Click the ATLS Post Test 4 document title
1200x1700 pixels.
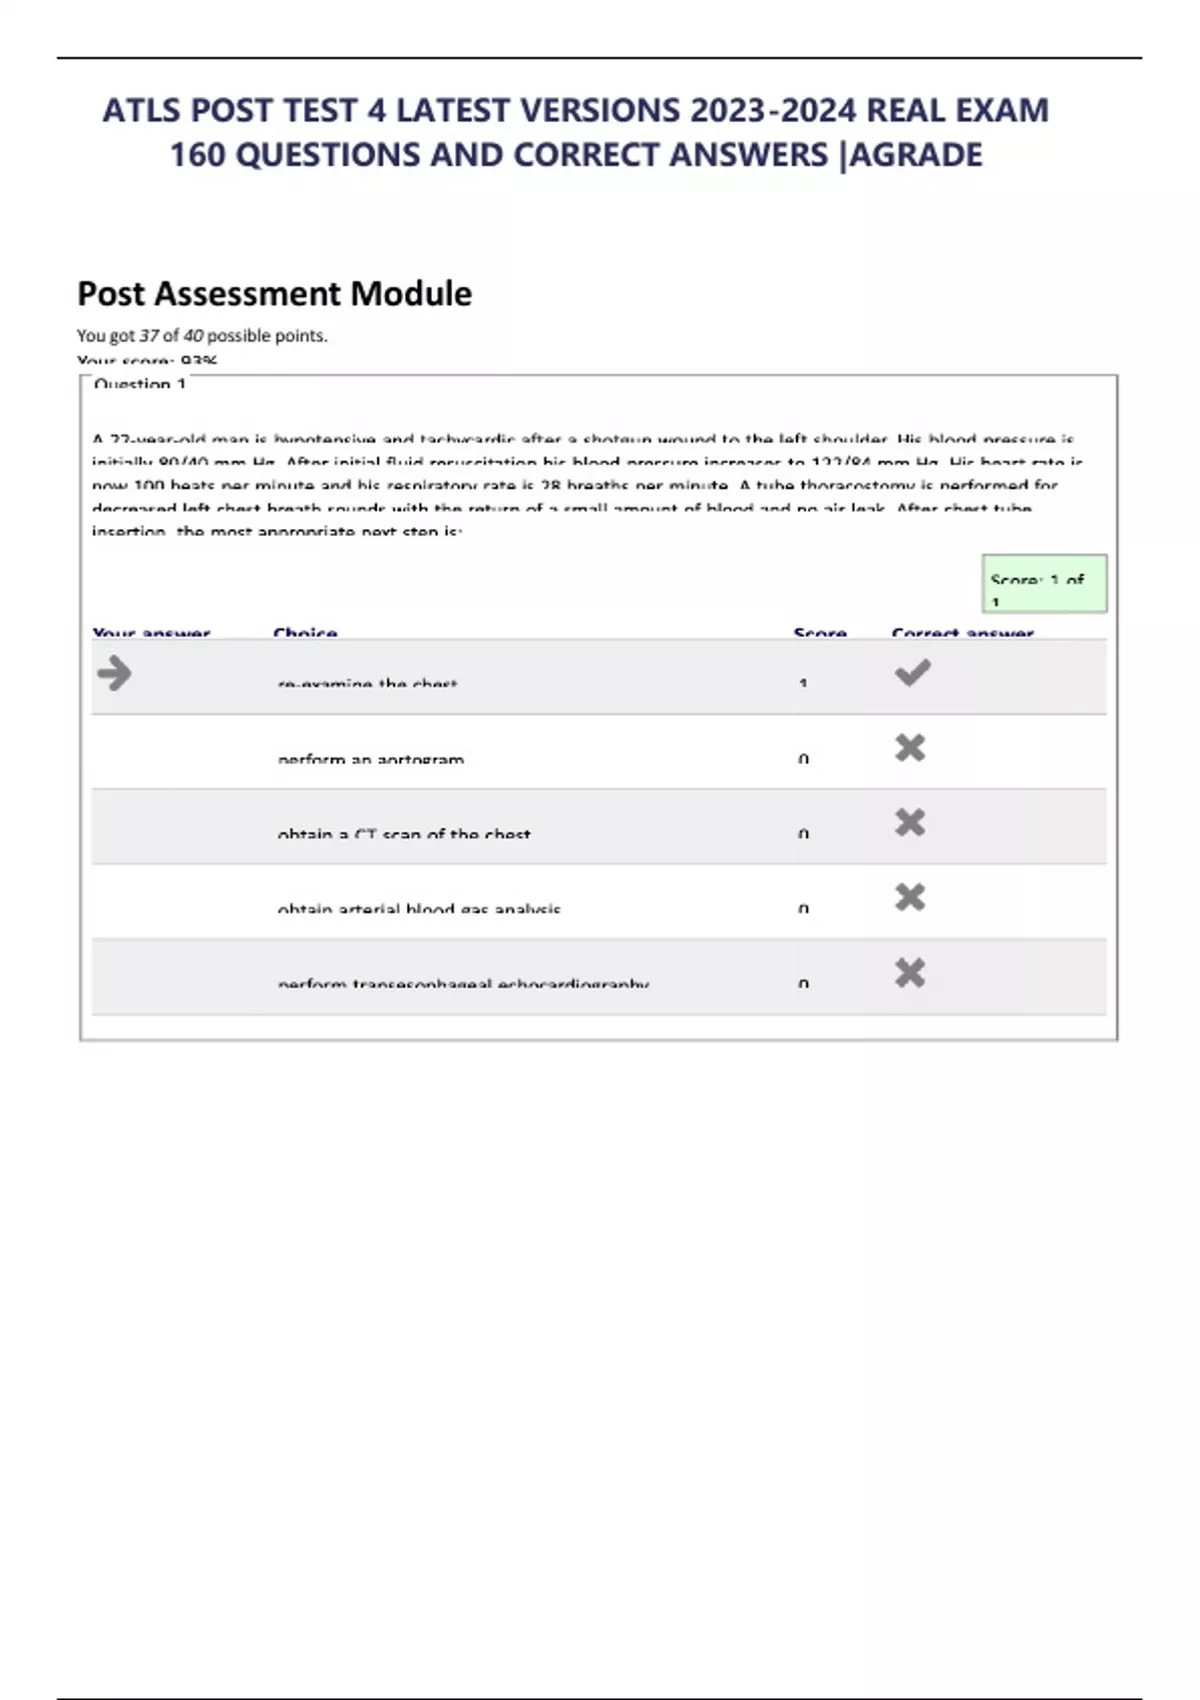[x=576, y=132]
